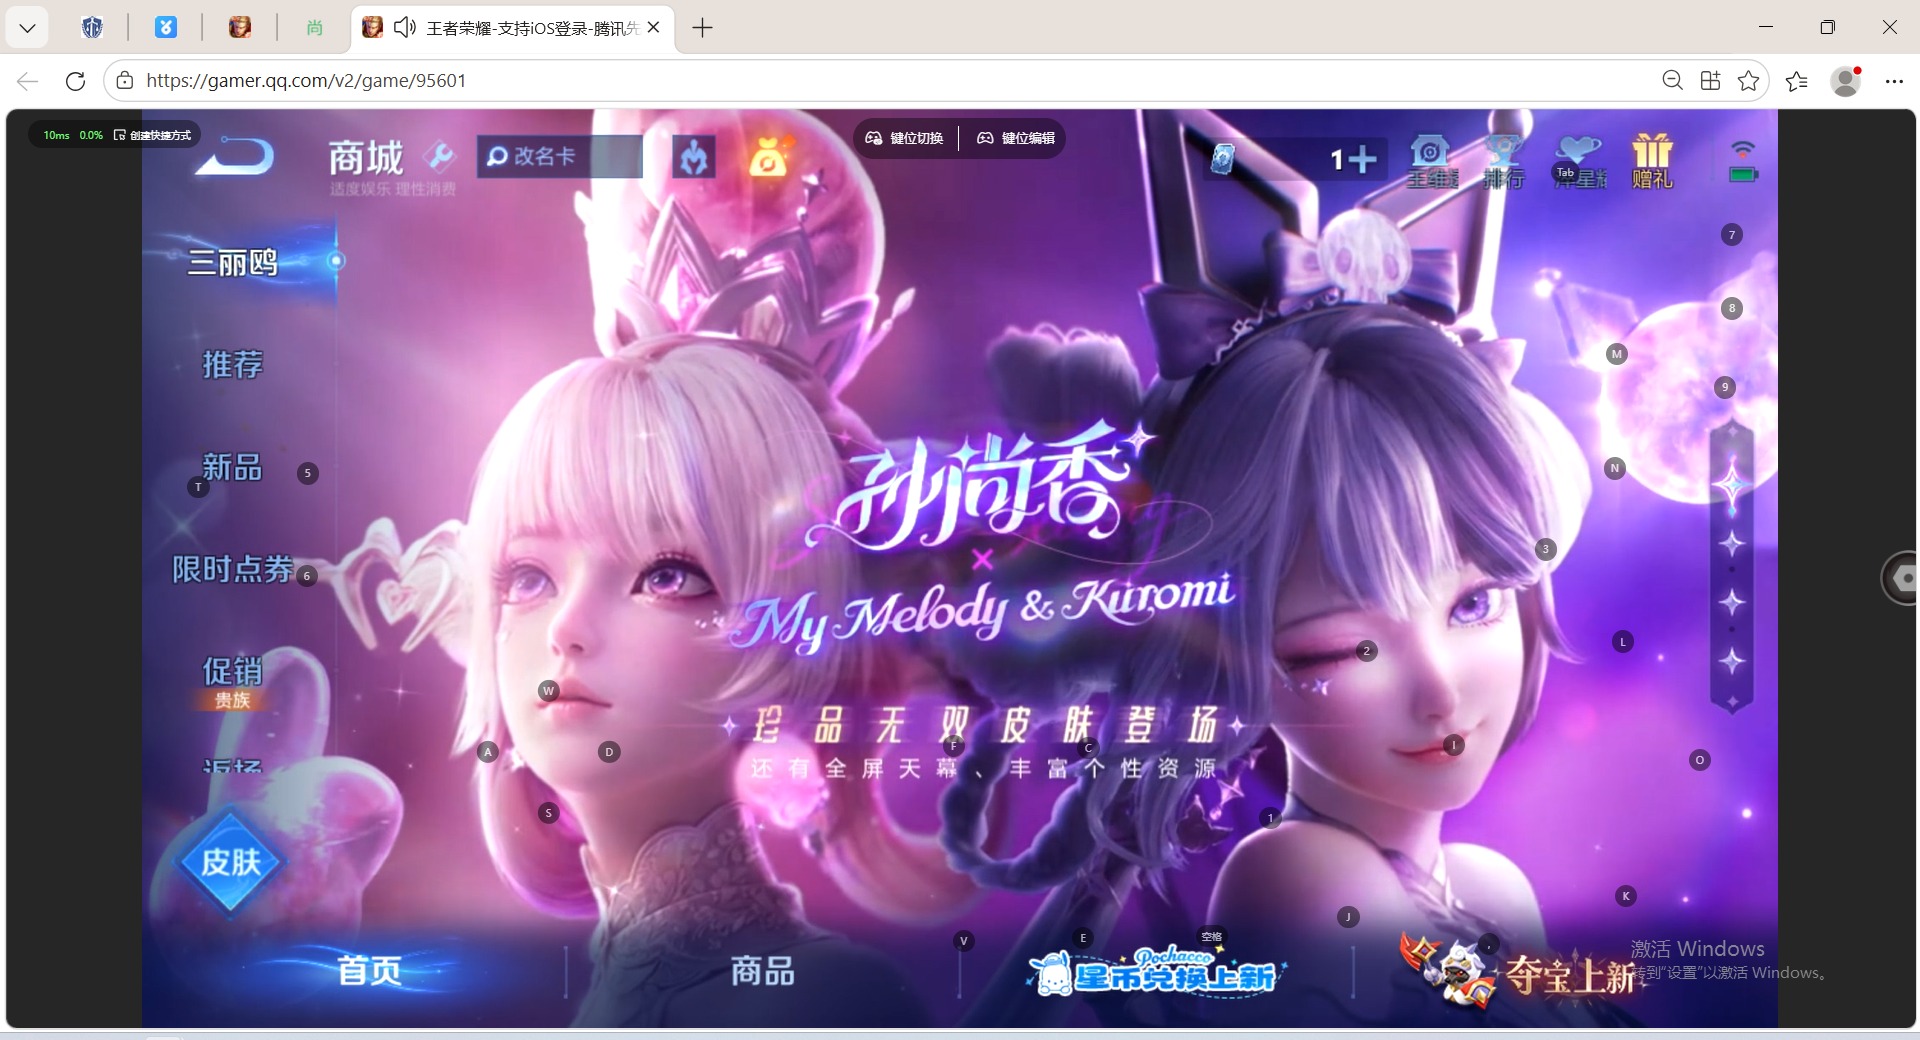Click the 创建快捷方式 shortcut button

pos(152,135)
